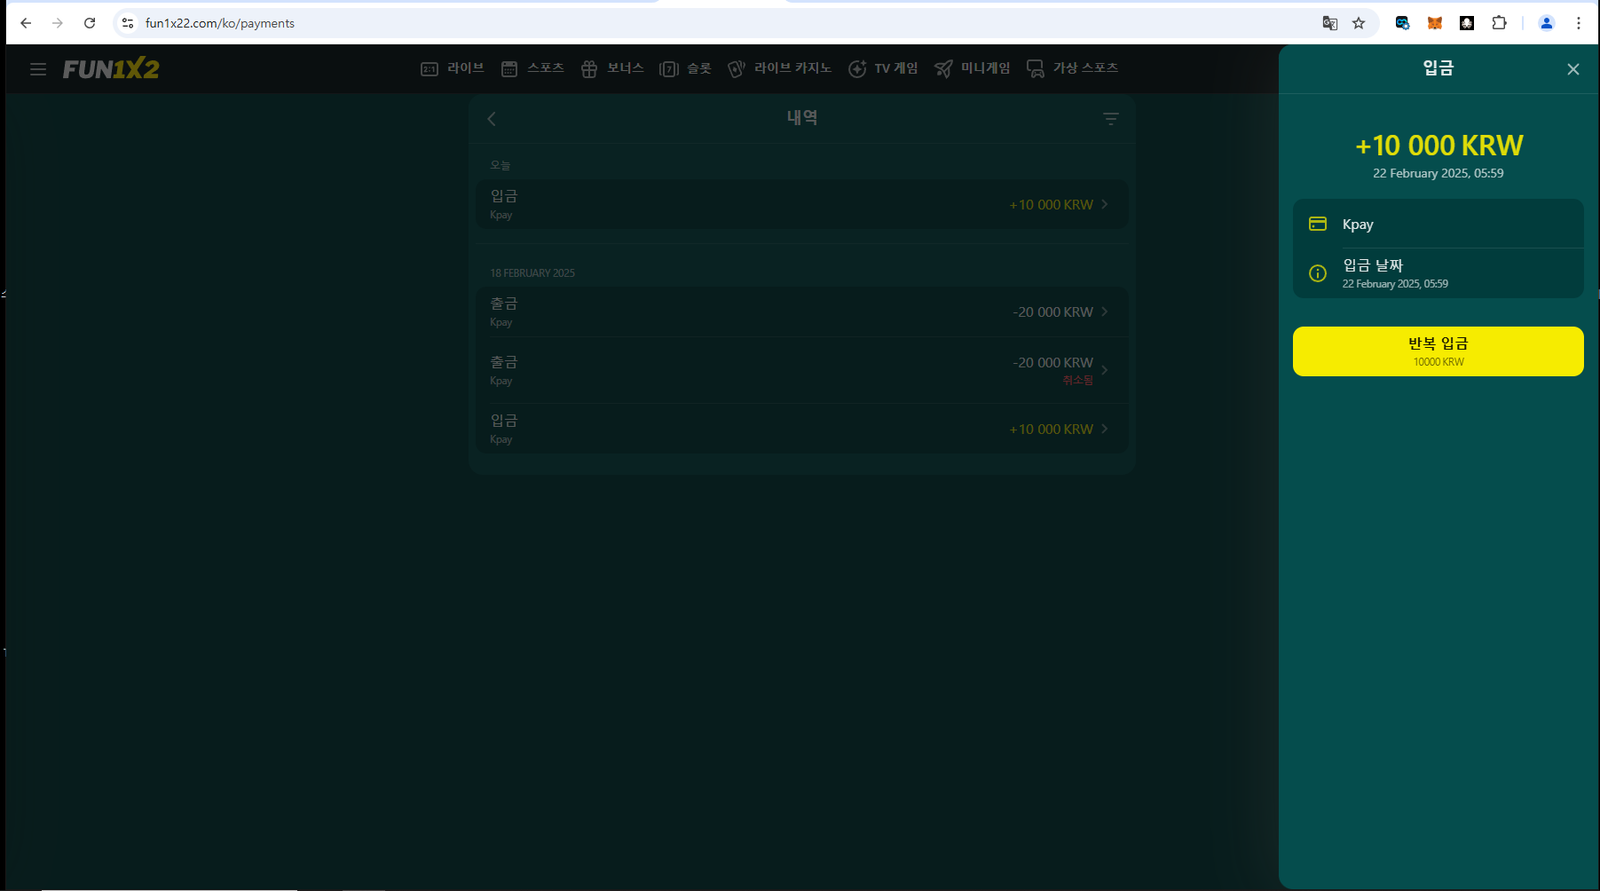Reload the page with the refresh button
The width and height of the screenshot is (1600, 891).
tap(90, 23)
